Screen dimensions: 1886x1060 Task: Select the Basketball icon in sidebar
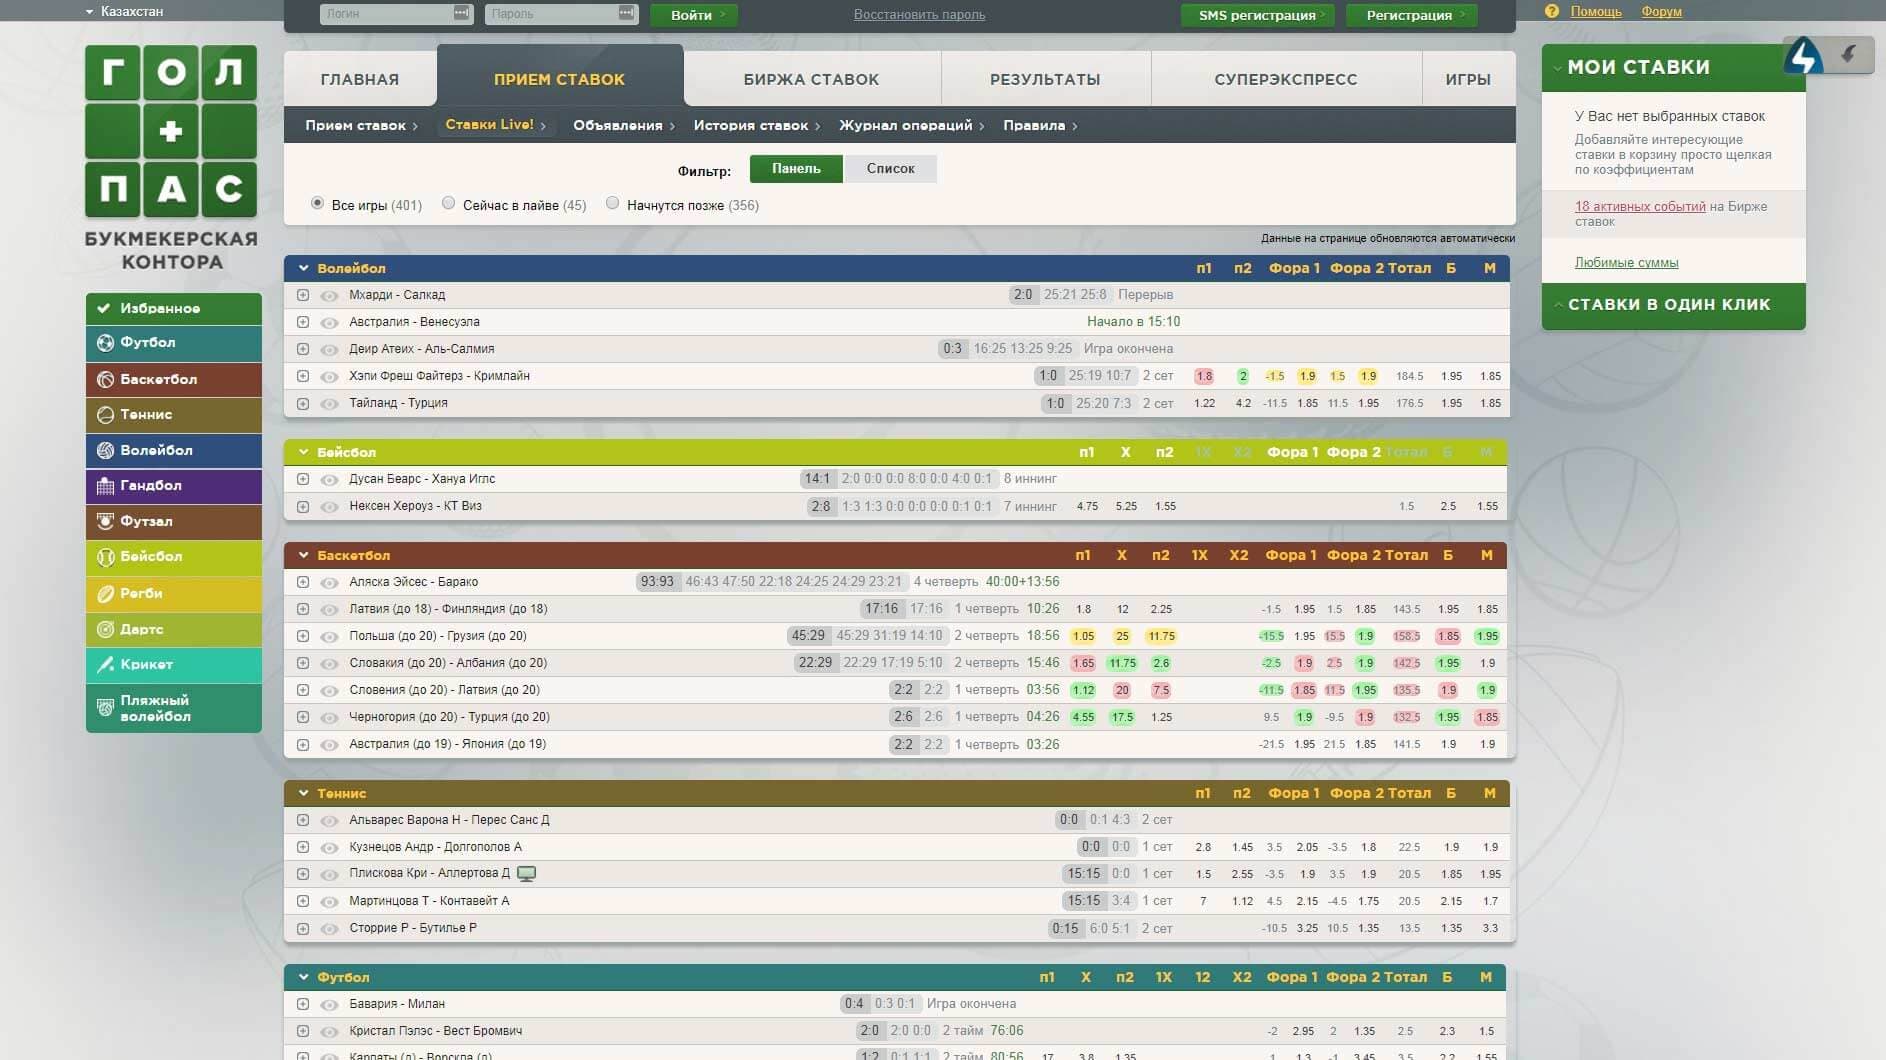(x=105, y=379)
